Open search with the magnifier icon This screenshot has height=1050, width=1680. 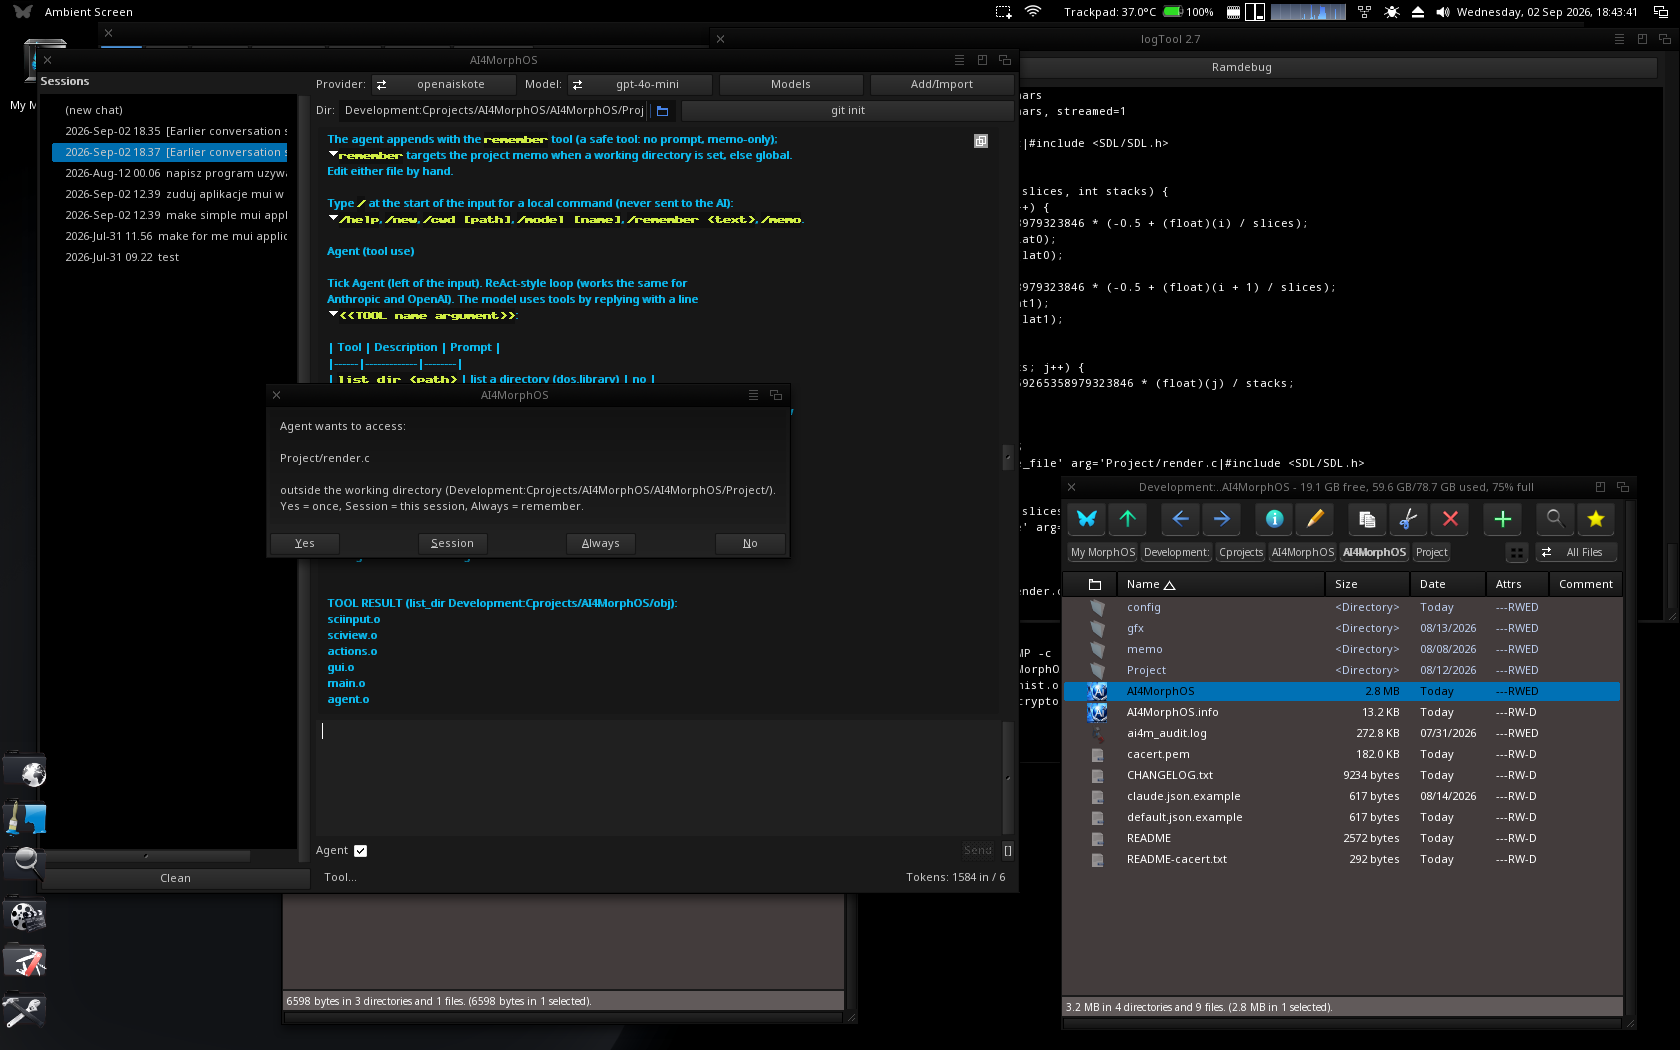(1555, 518)
